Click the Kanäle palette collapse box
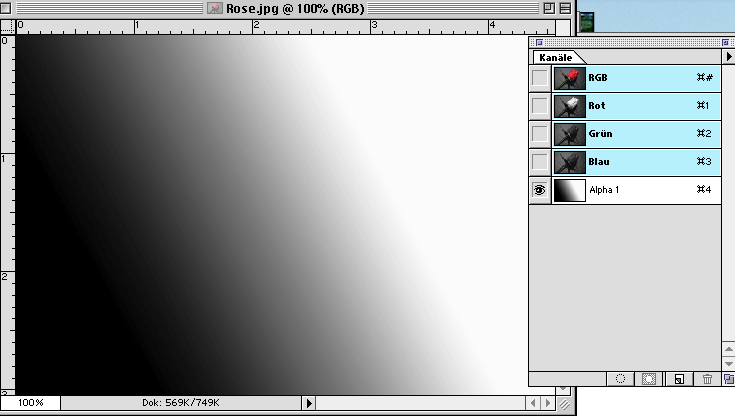This screenshot has height=416, width=735. click(727, 43)
